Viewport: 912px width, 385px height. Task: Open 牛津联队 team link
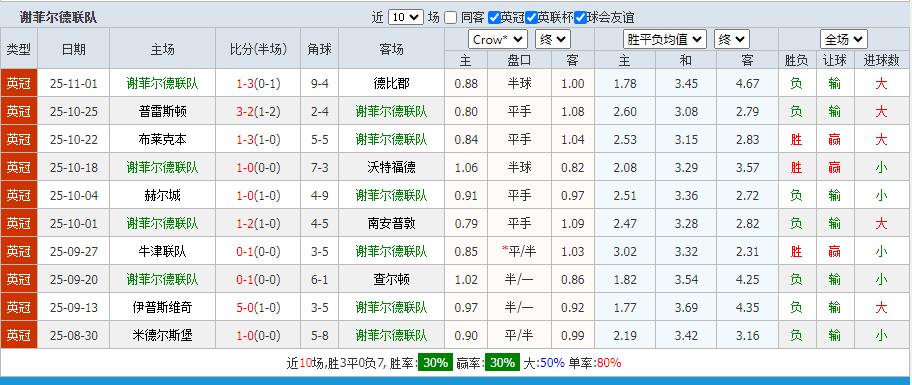(x=163, y=251)
